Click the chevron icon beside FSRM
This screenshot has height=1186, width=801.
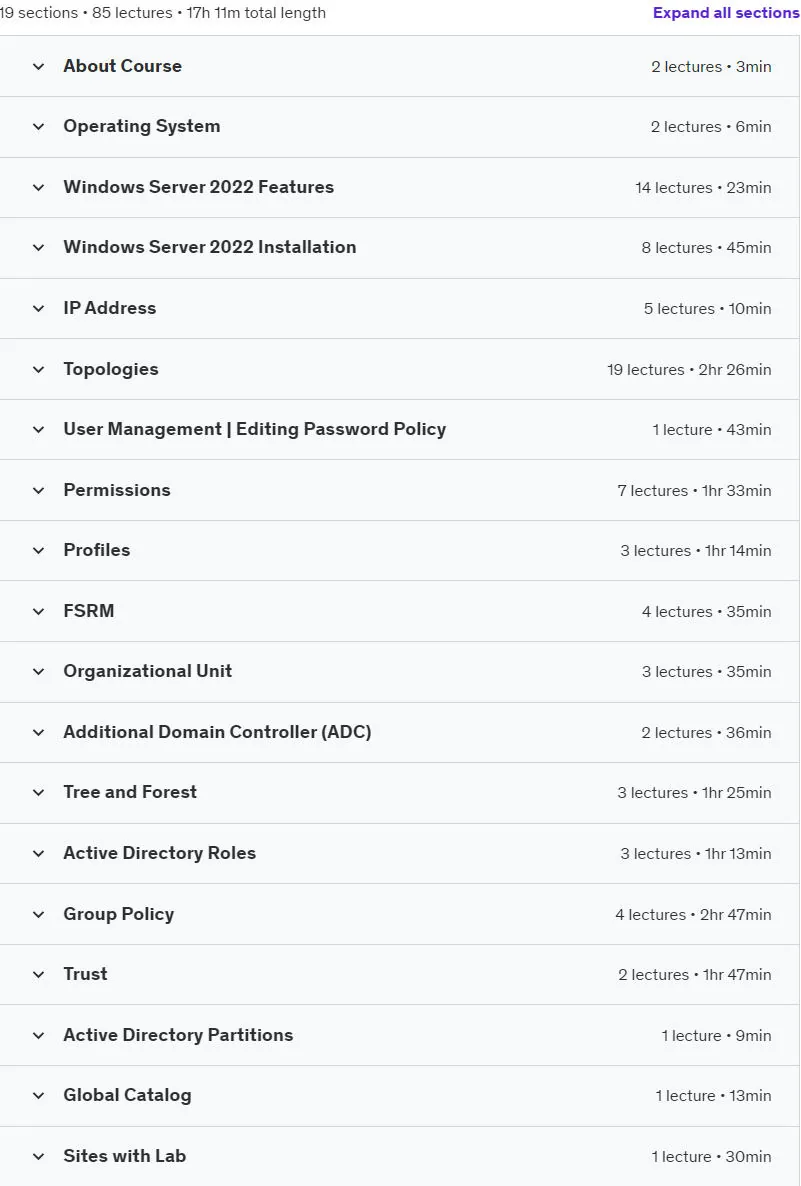point(39,612)
